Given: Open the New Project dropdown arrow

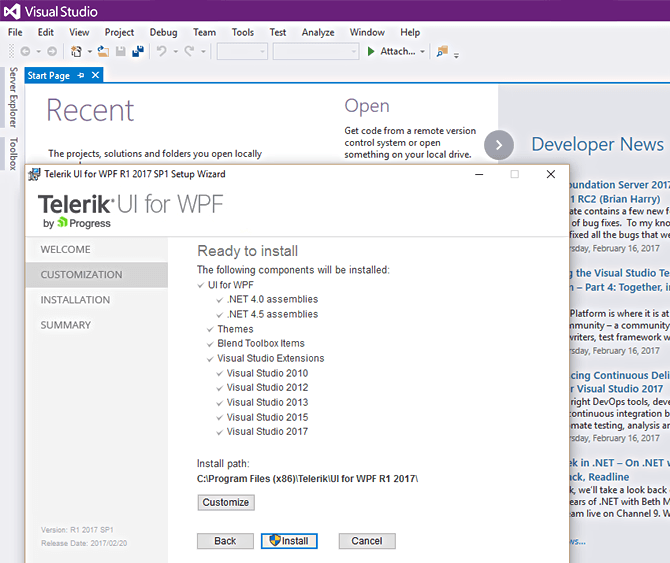Looking at the screenshot, I should pyautogui.click(x=89, y=51).
